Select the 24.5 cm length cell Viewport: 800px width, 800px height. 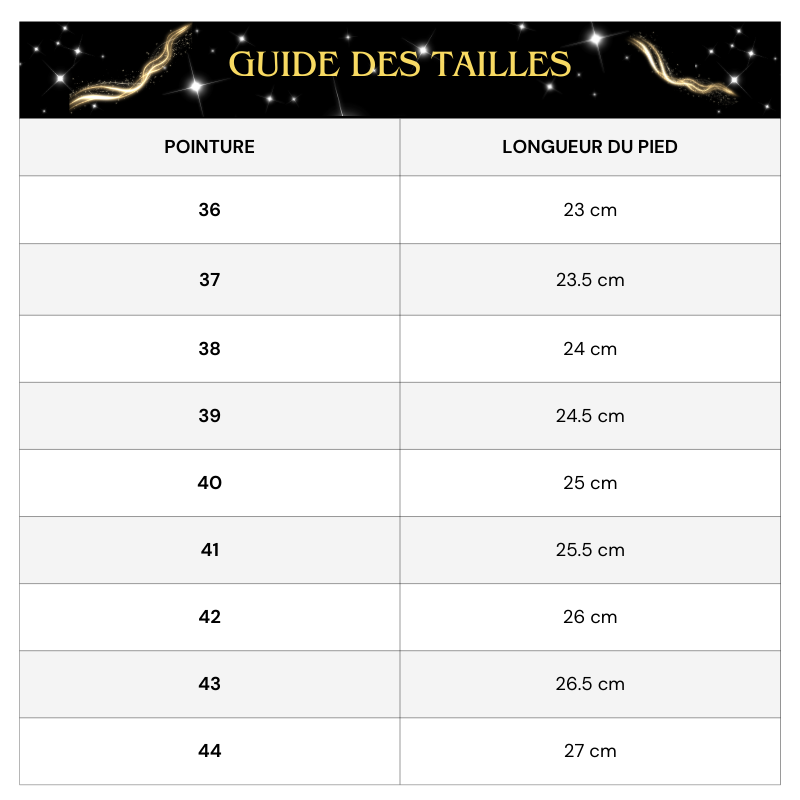(x=590, y=416)
